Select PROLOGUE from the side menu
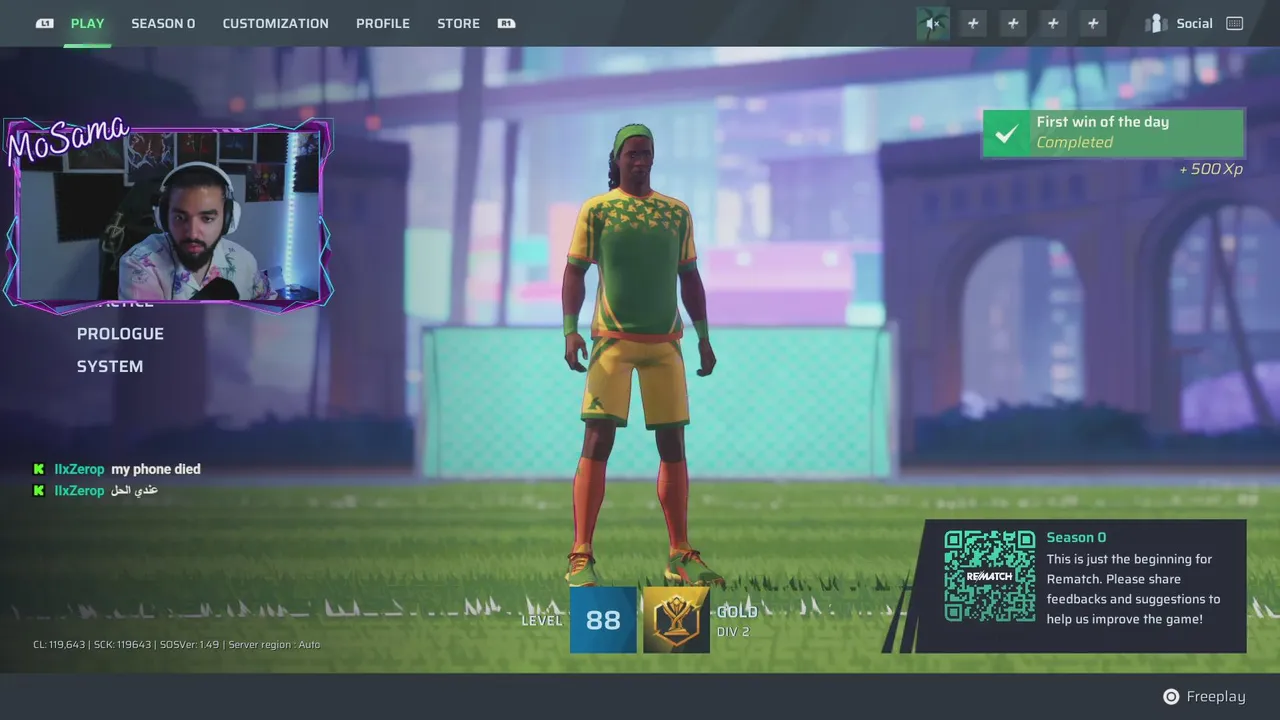 tap(120, 334)
